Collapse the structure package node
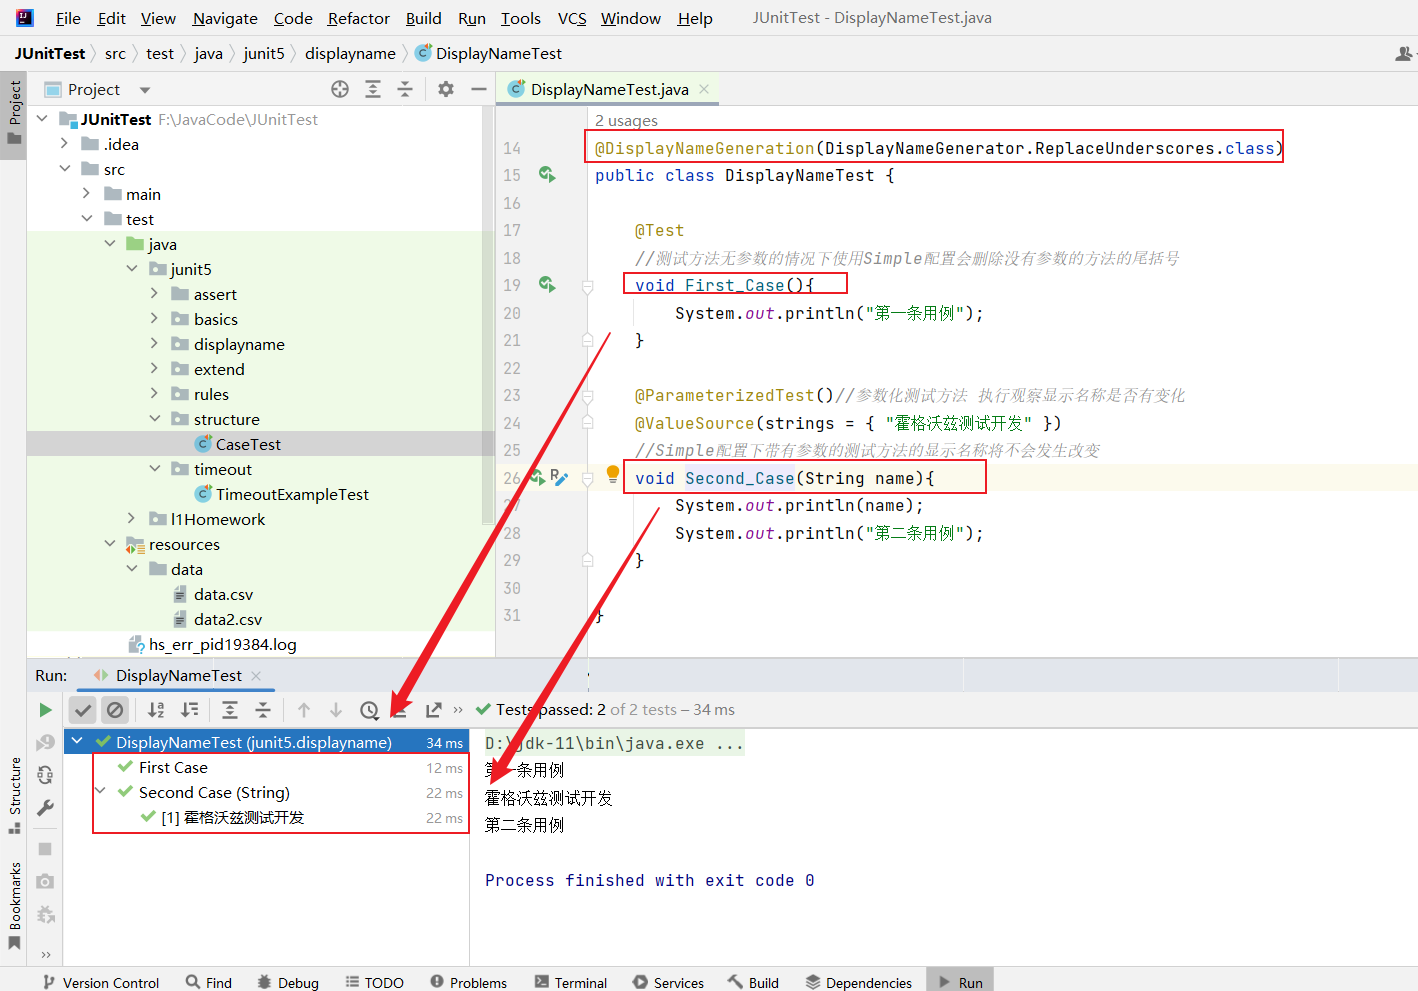1418x991 pixels. (x=155, y=419)
